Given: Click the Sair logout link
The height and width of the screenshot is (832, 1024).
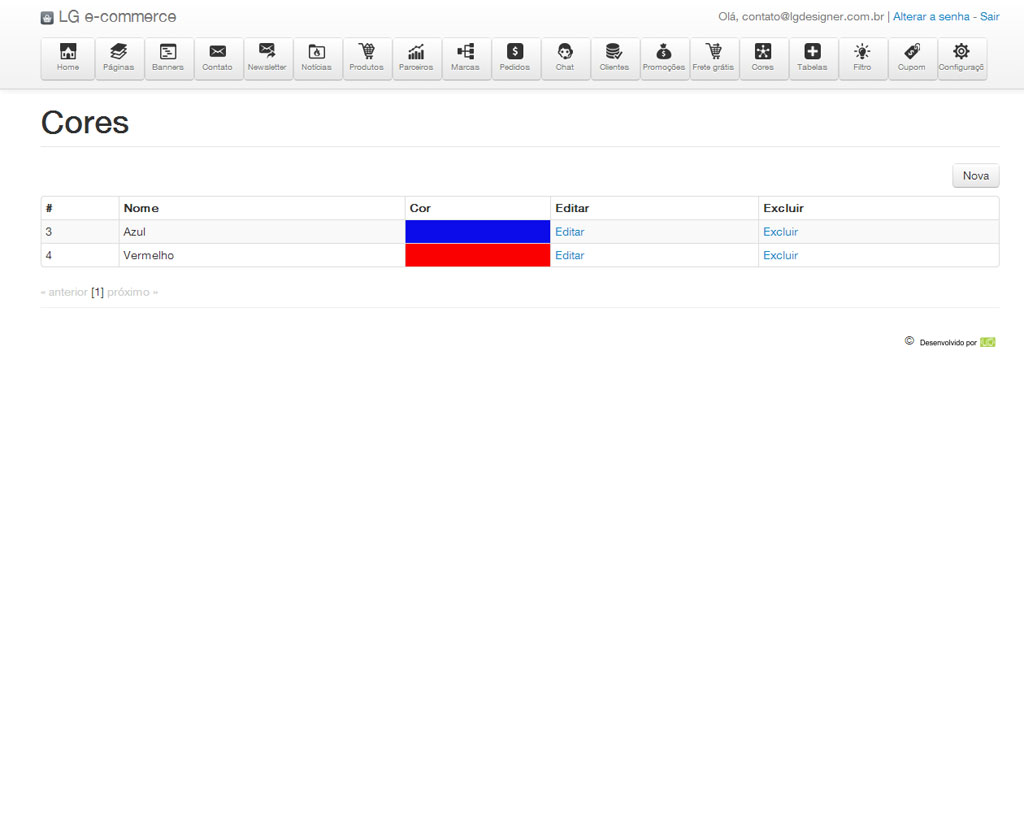Looking at the screenshot, I should coord(989,17).
